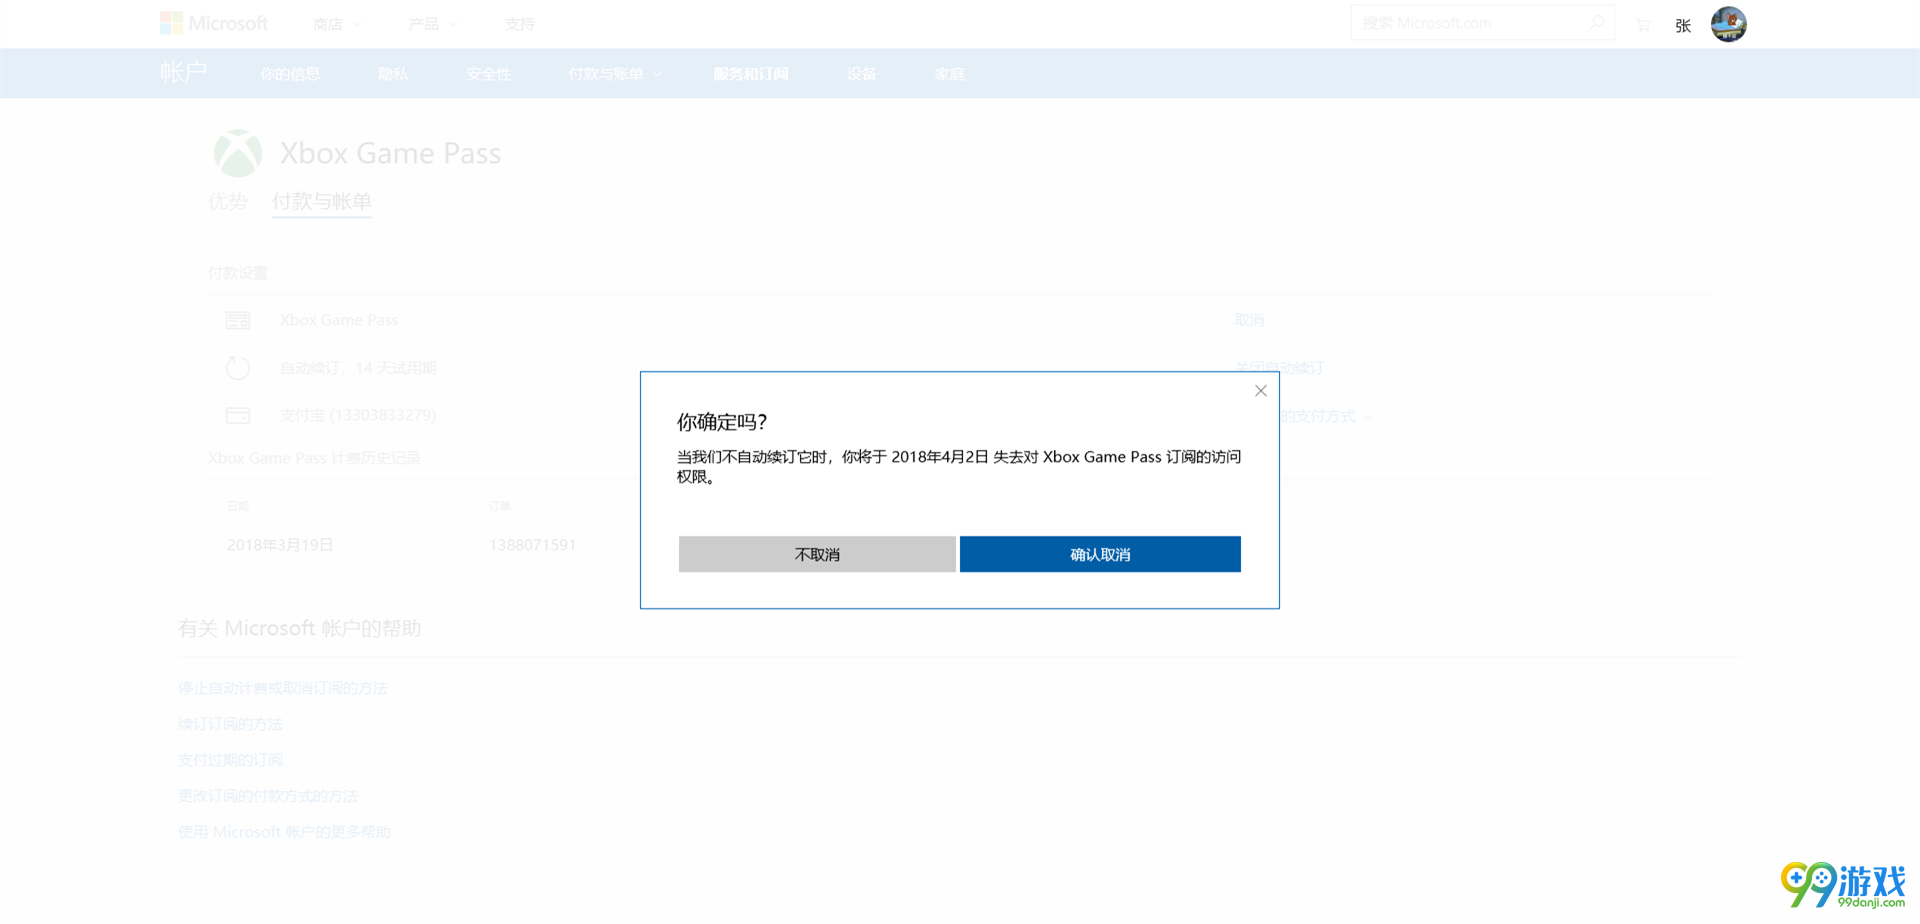Image resolution: width=1920 pixels, height=924 pixels.
Task: Switch to 优势 benefits tab
Action: point(228,201)
